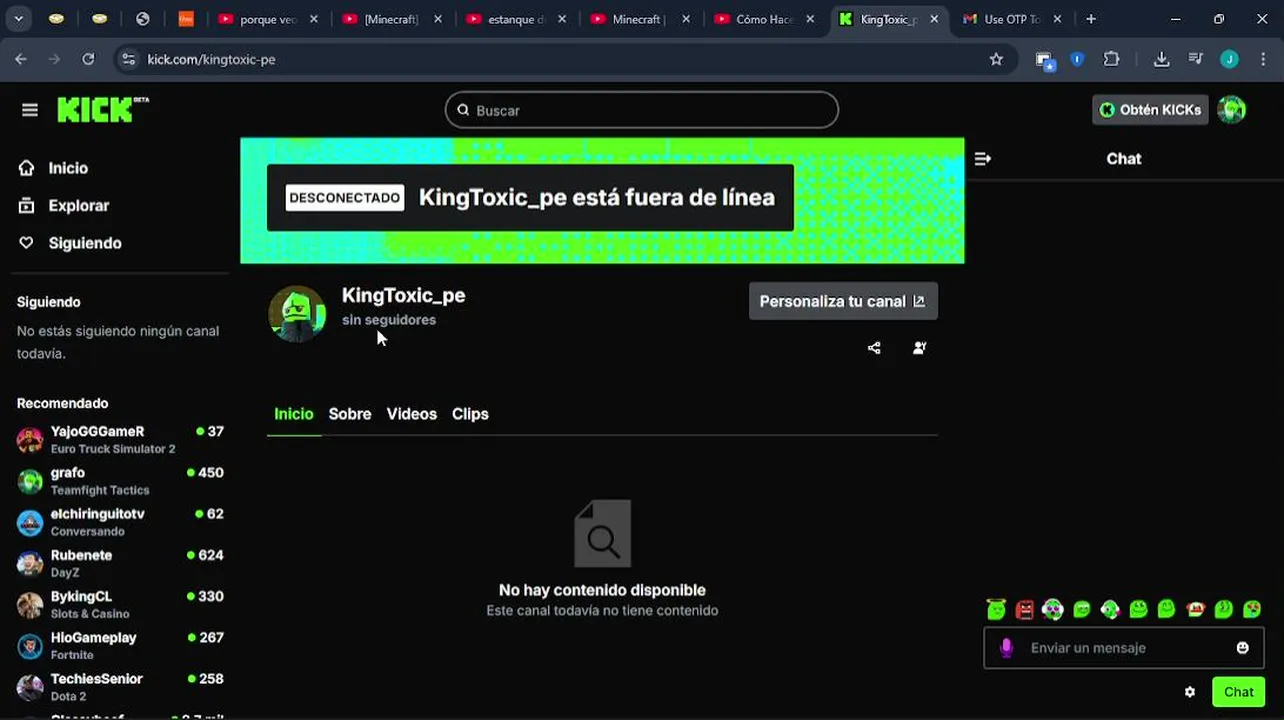The height and width of the screenshot is (720, 1284).
Task: Open the tab search dropdown arrow
Action: [18, 19]
